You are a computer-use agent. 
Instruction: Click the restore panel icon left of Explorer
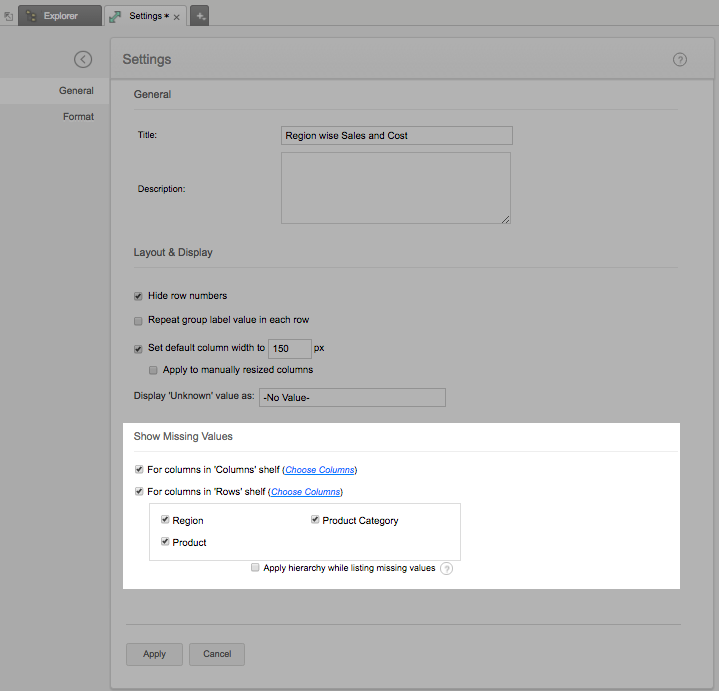[8, 16]
